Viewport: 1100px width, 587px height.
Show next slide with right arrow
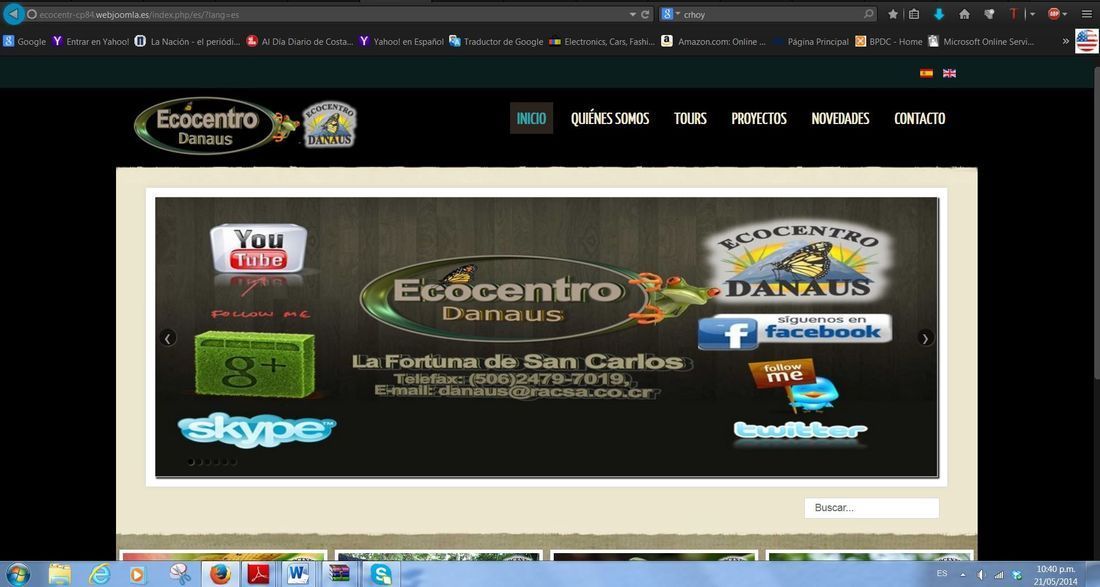925,338
